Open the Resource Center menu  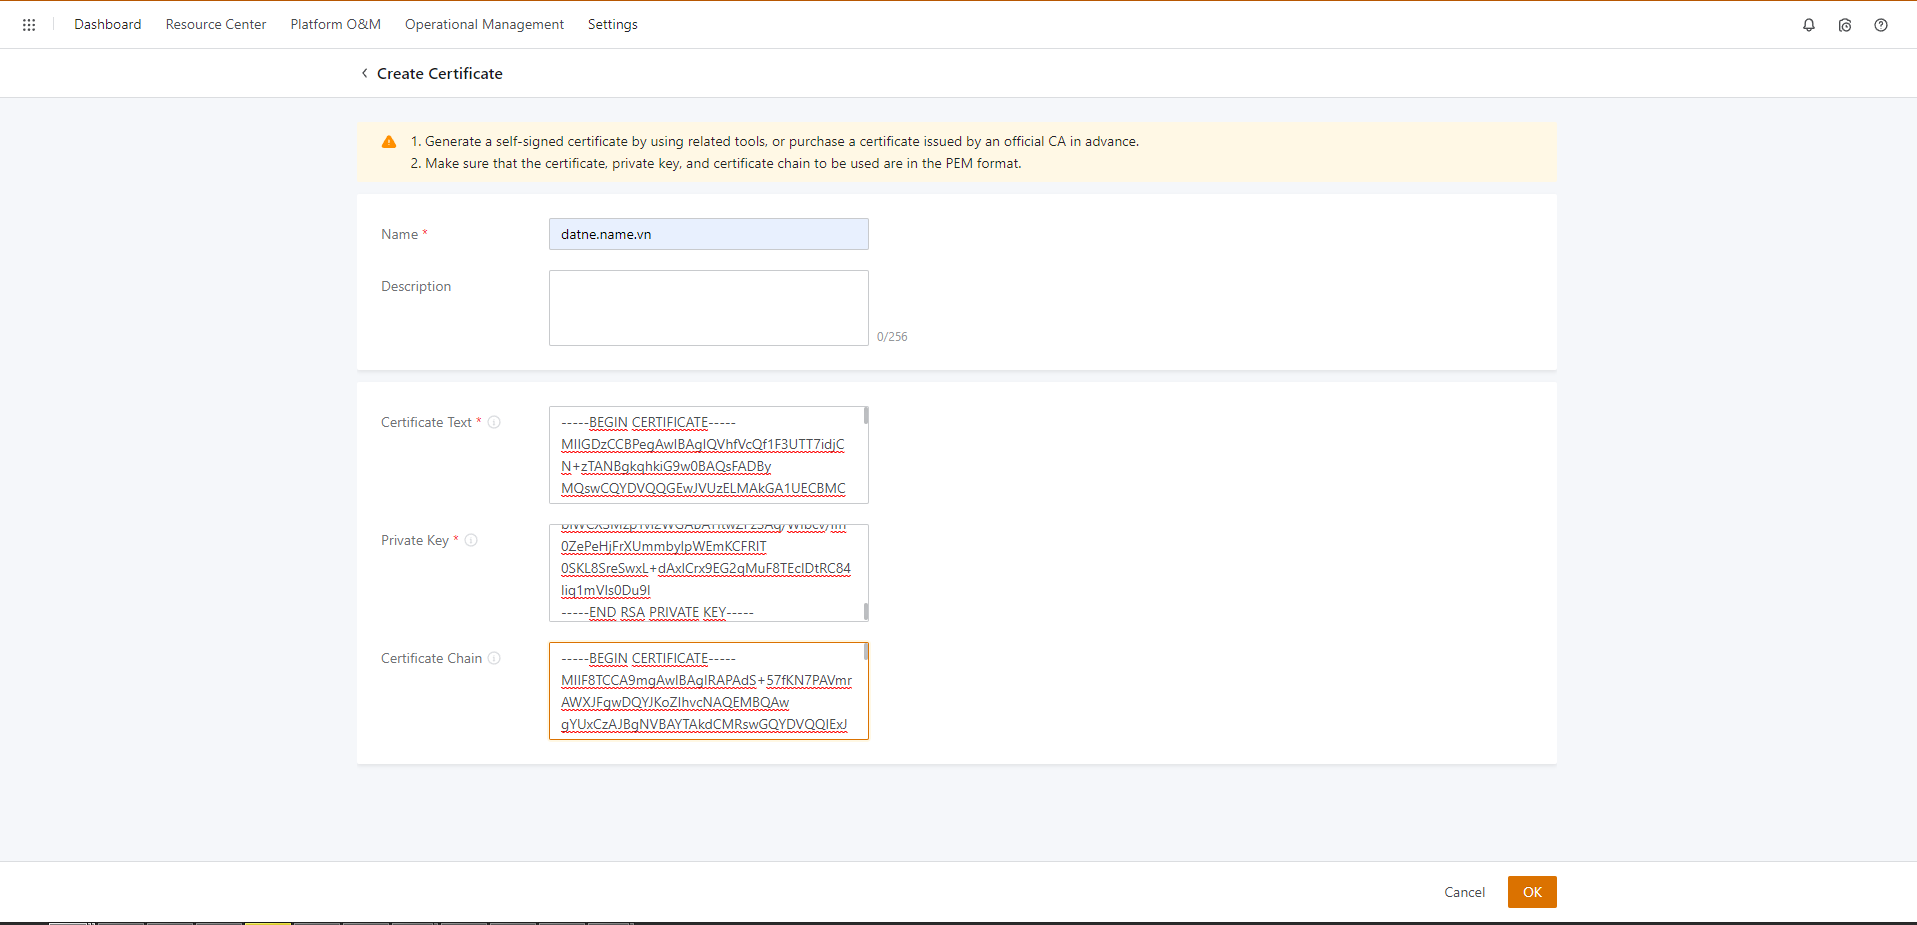click(x=216, y=24)
